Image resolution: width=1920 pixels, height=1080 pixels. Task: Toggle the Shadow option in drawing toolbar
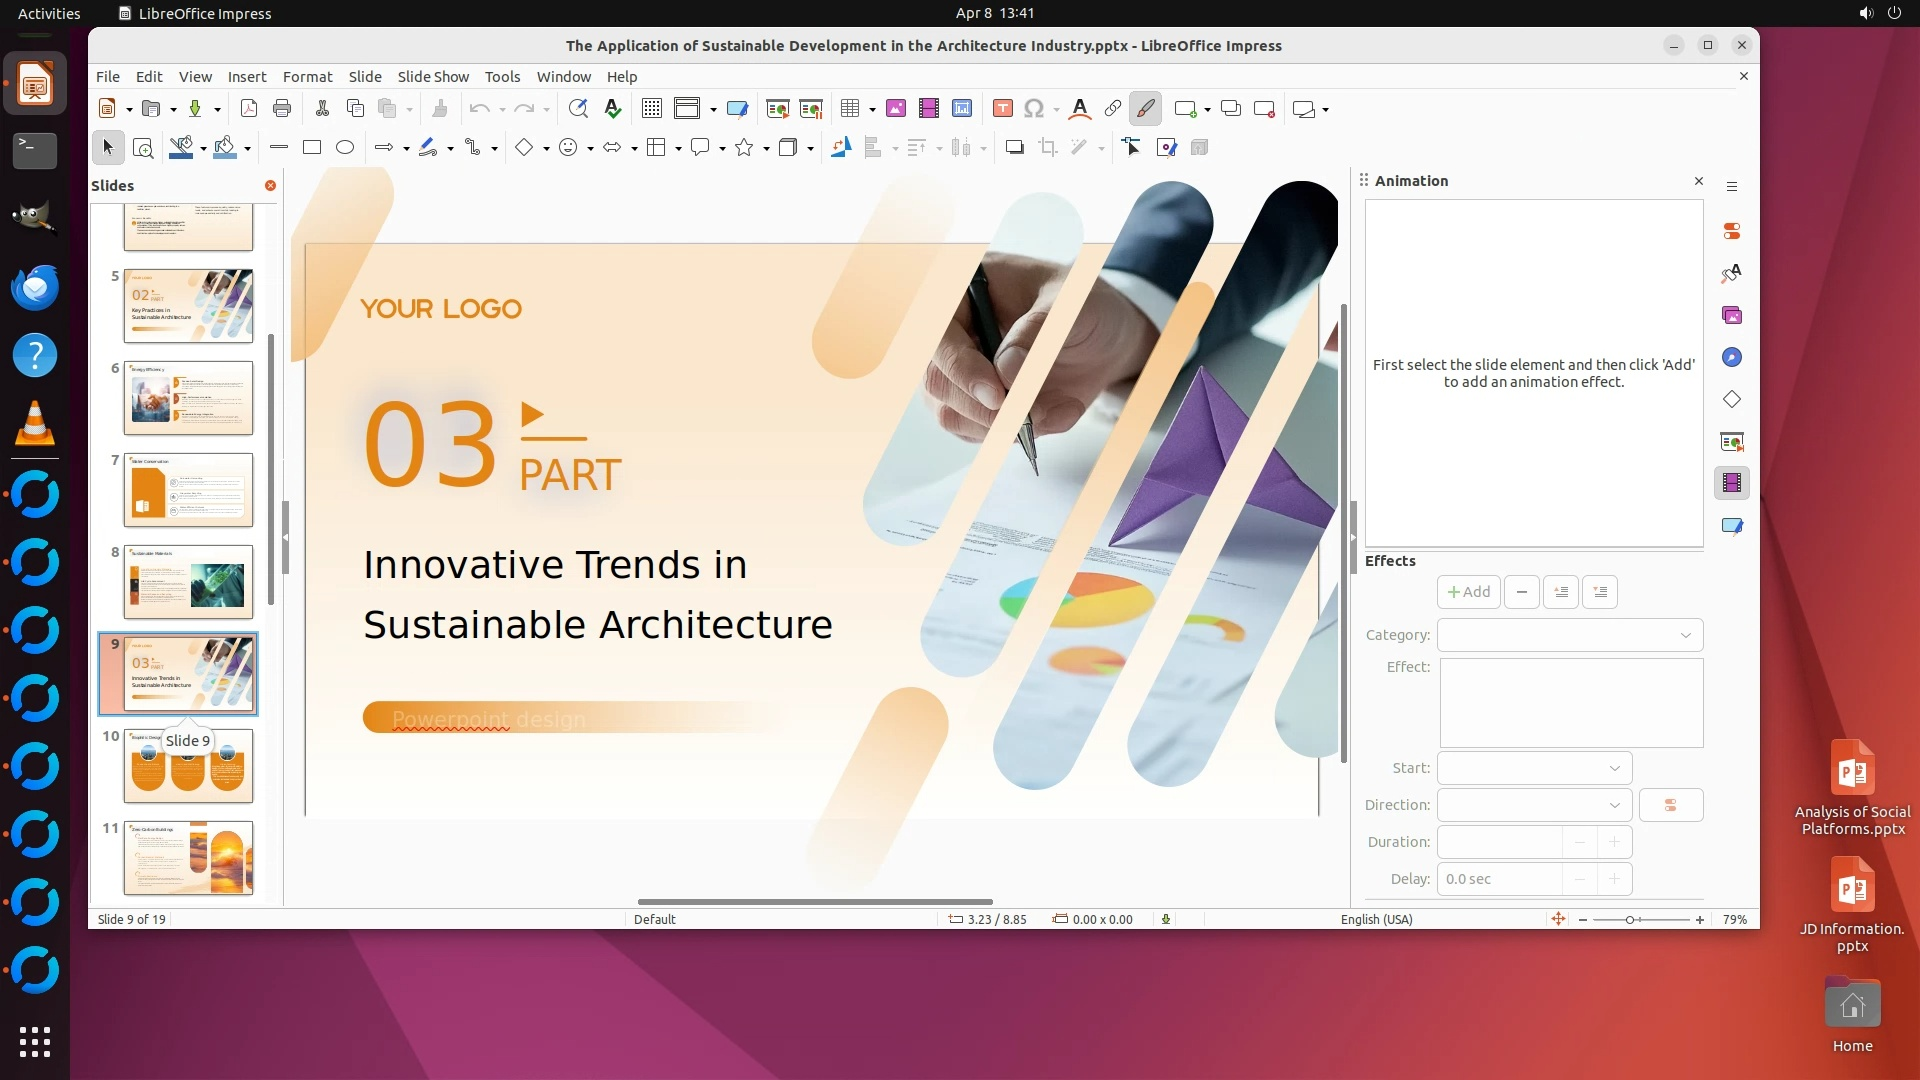[1014, 148]
